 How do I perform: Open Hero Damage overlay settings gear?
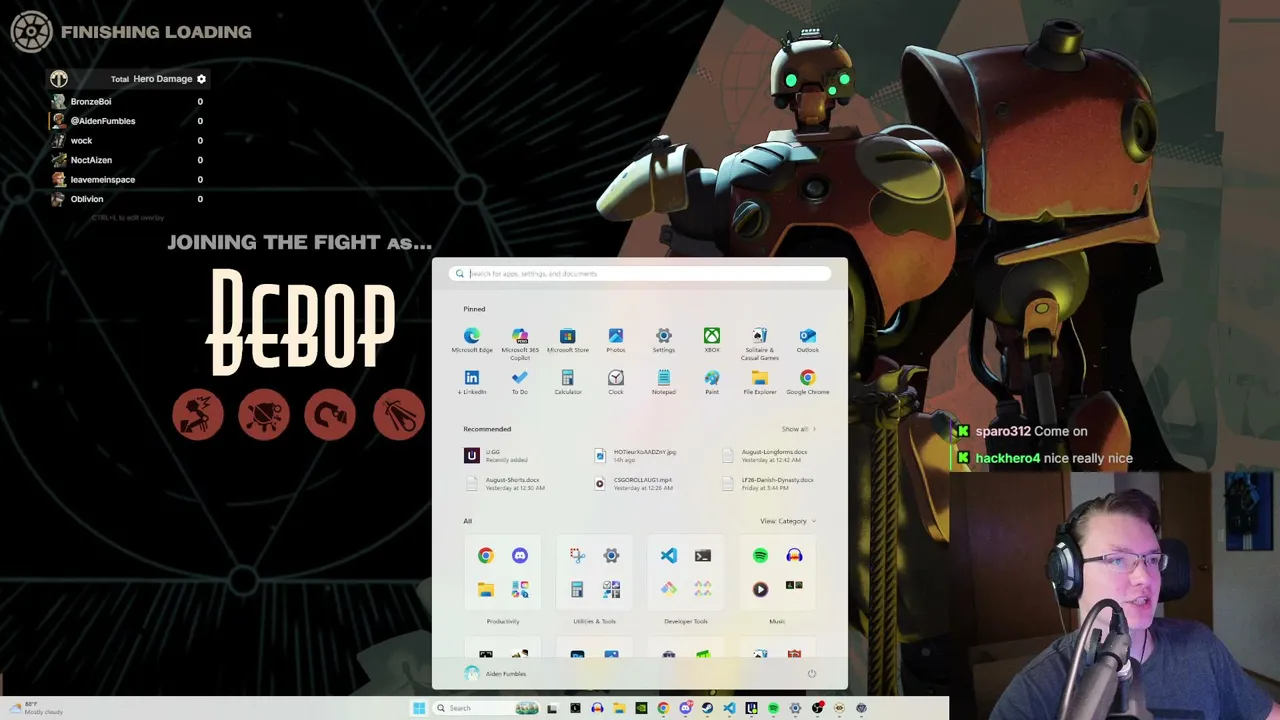(201, 79)
